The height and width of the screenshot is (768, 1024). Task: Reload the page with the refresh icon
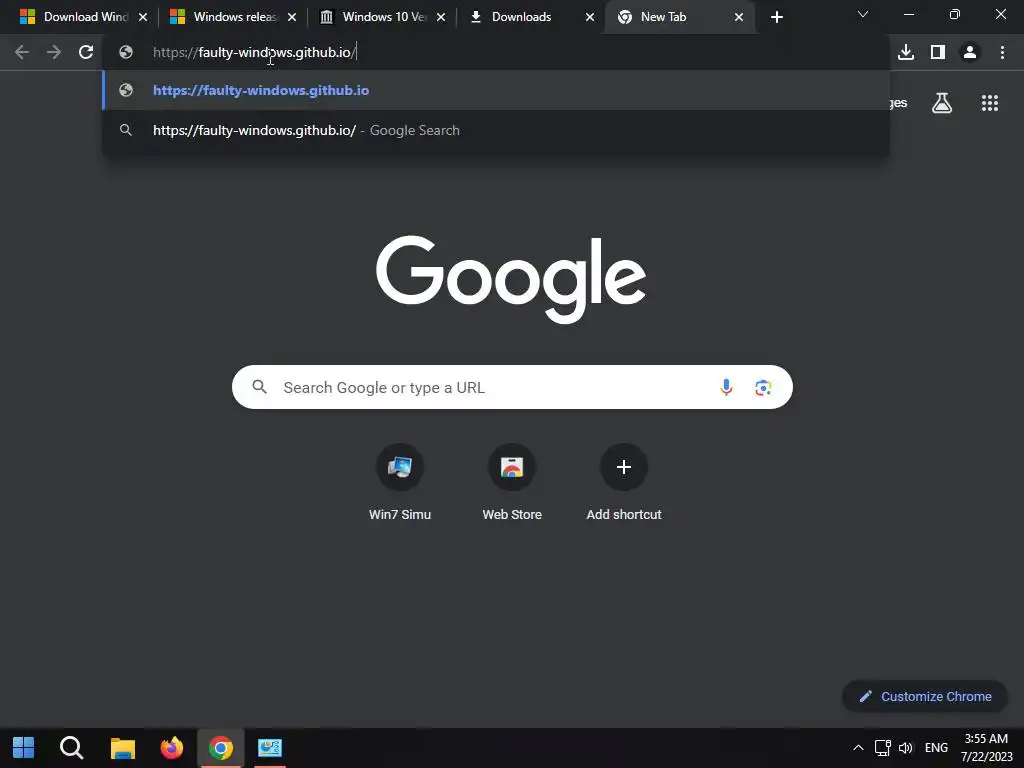click(86, 52)
